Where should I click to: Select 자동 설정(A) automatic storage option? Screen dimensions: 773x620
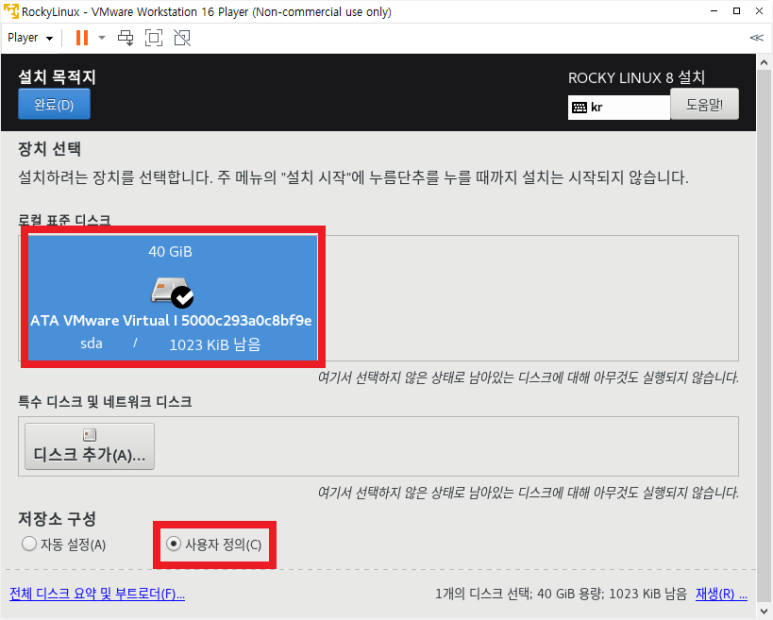point(64,545)
